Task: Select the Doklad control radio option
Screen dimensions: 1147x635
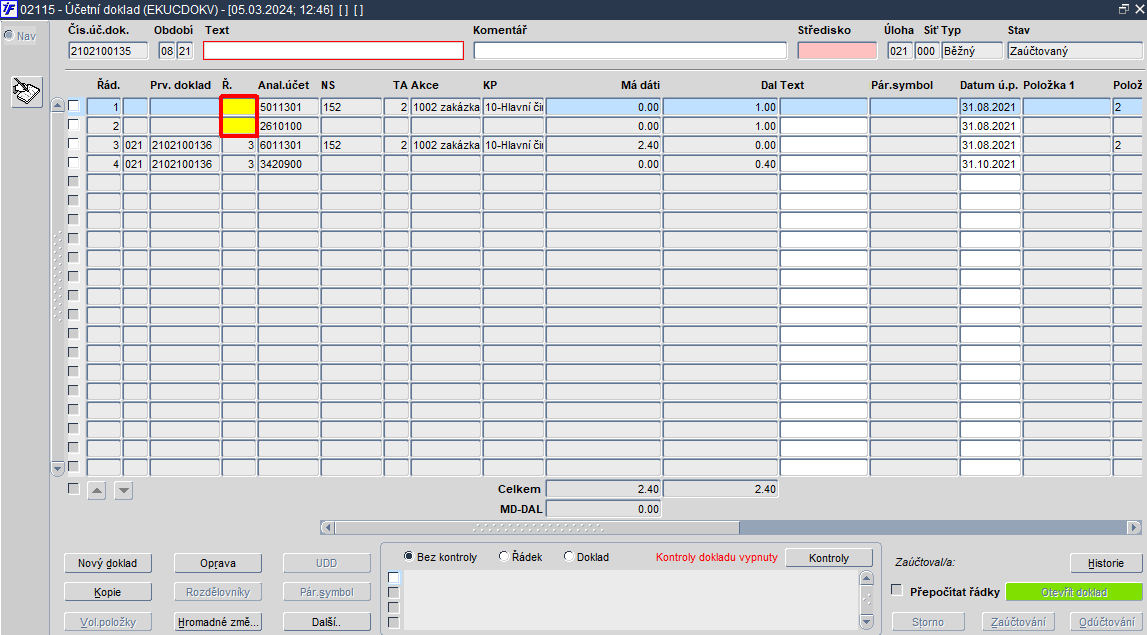Action: pos(568,557)
